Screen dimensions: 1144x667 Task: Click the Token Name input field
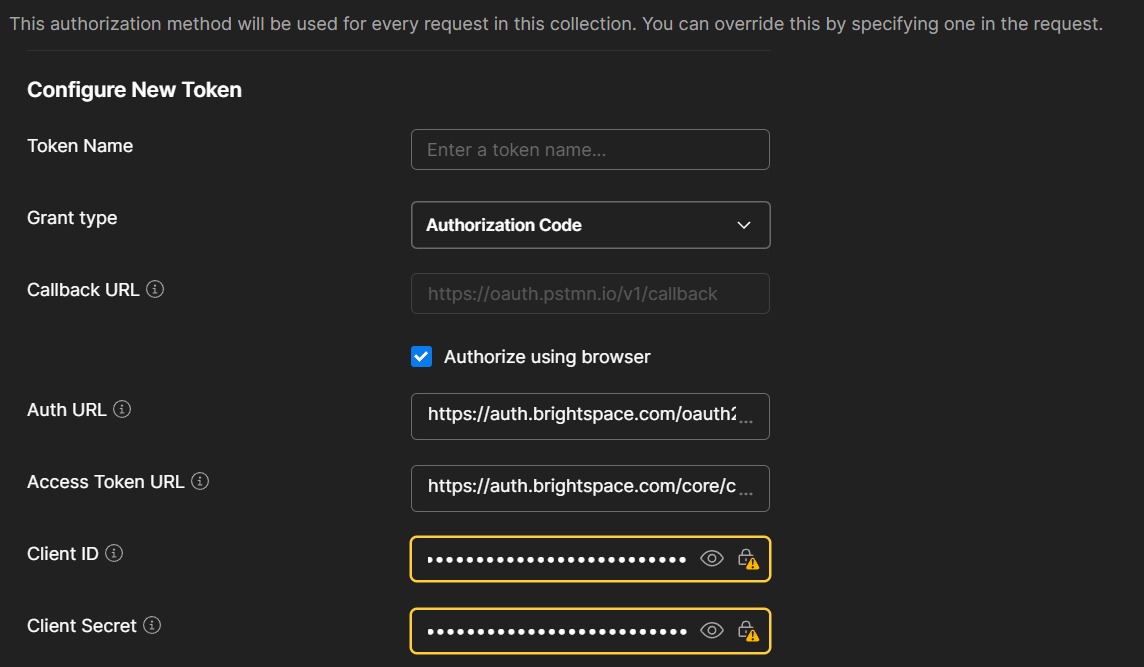[590, 150]
